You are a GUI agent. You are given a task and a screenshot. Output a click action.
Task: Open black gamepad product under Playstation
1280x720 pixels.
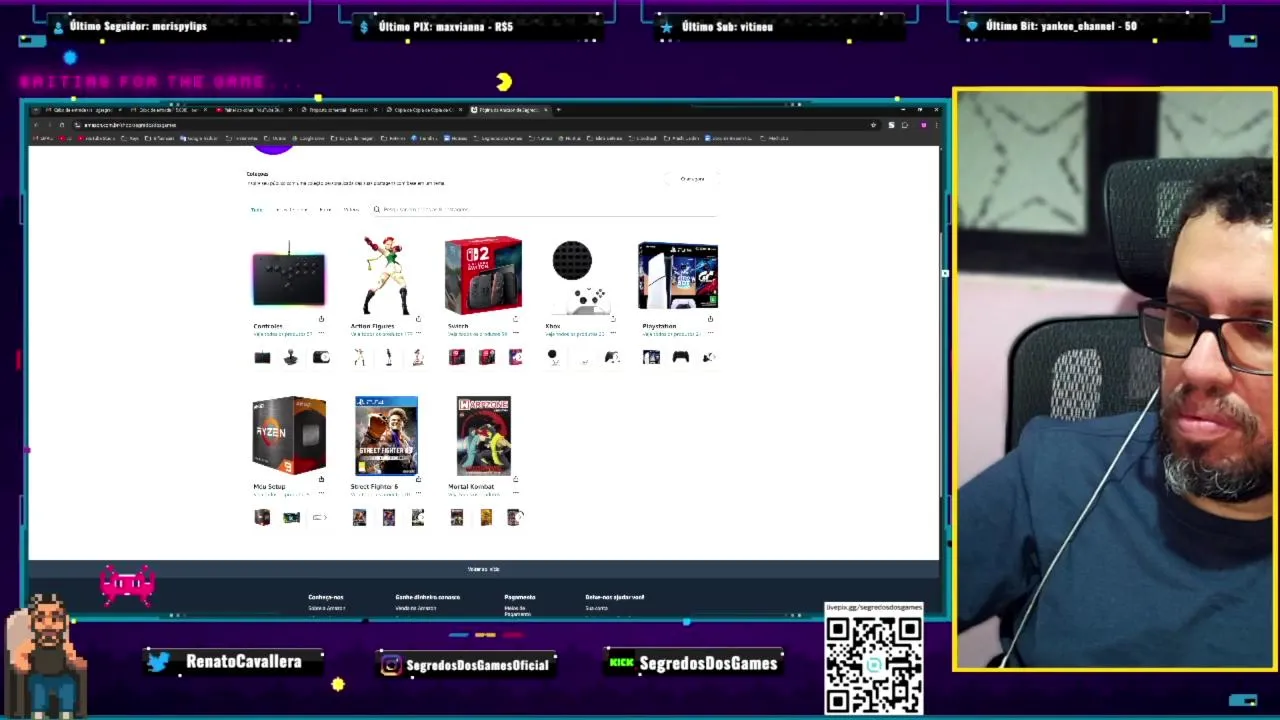pos(681,357)
